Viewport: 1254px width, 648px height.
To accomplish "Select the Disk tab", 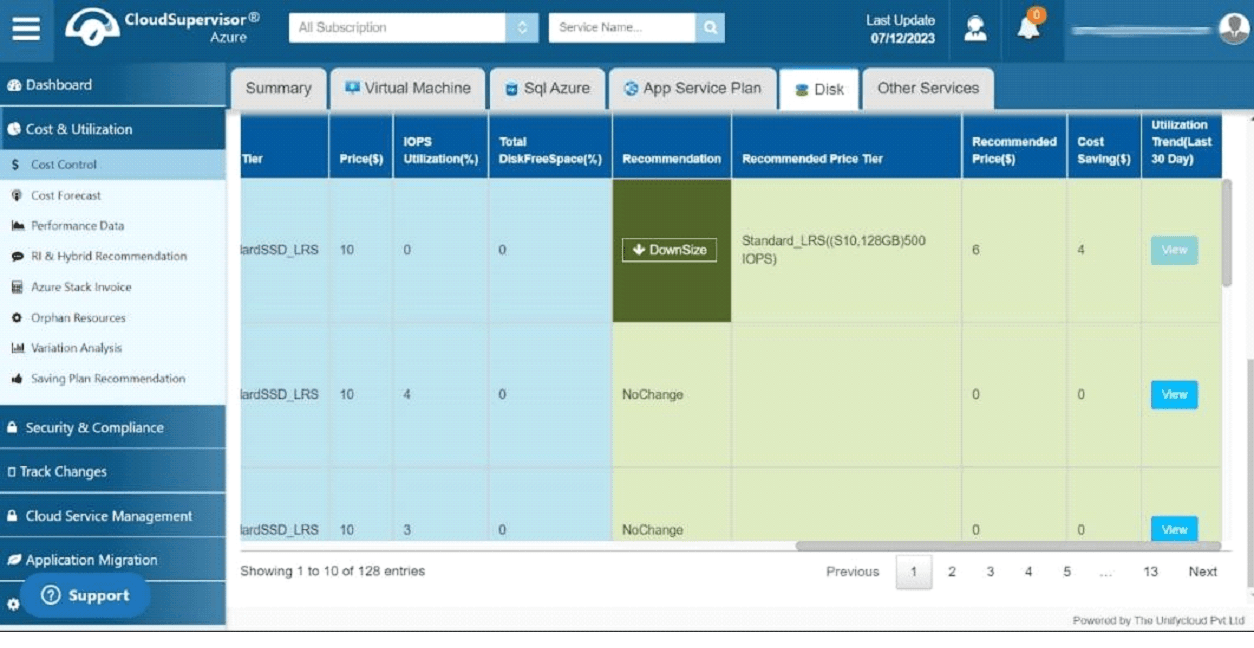I will [819, 89].
